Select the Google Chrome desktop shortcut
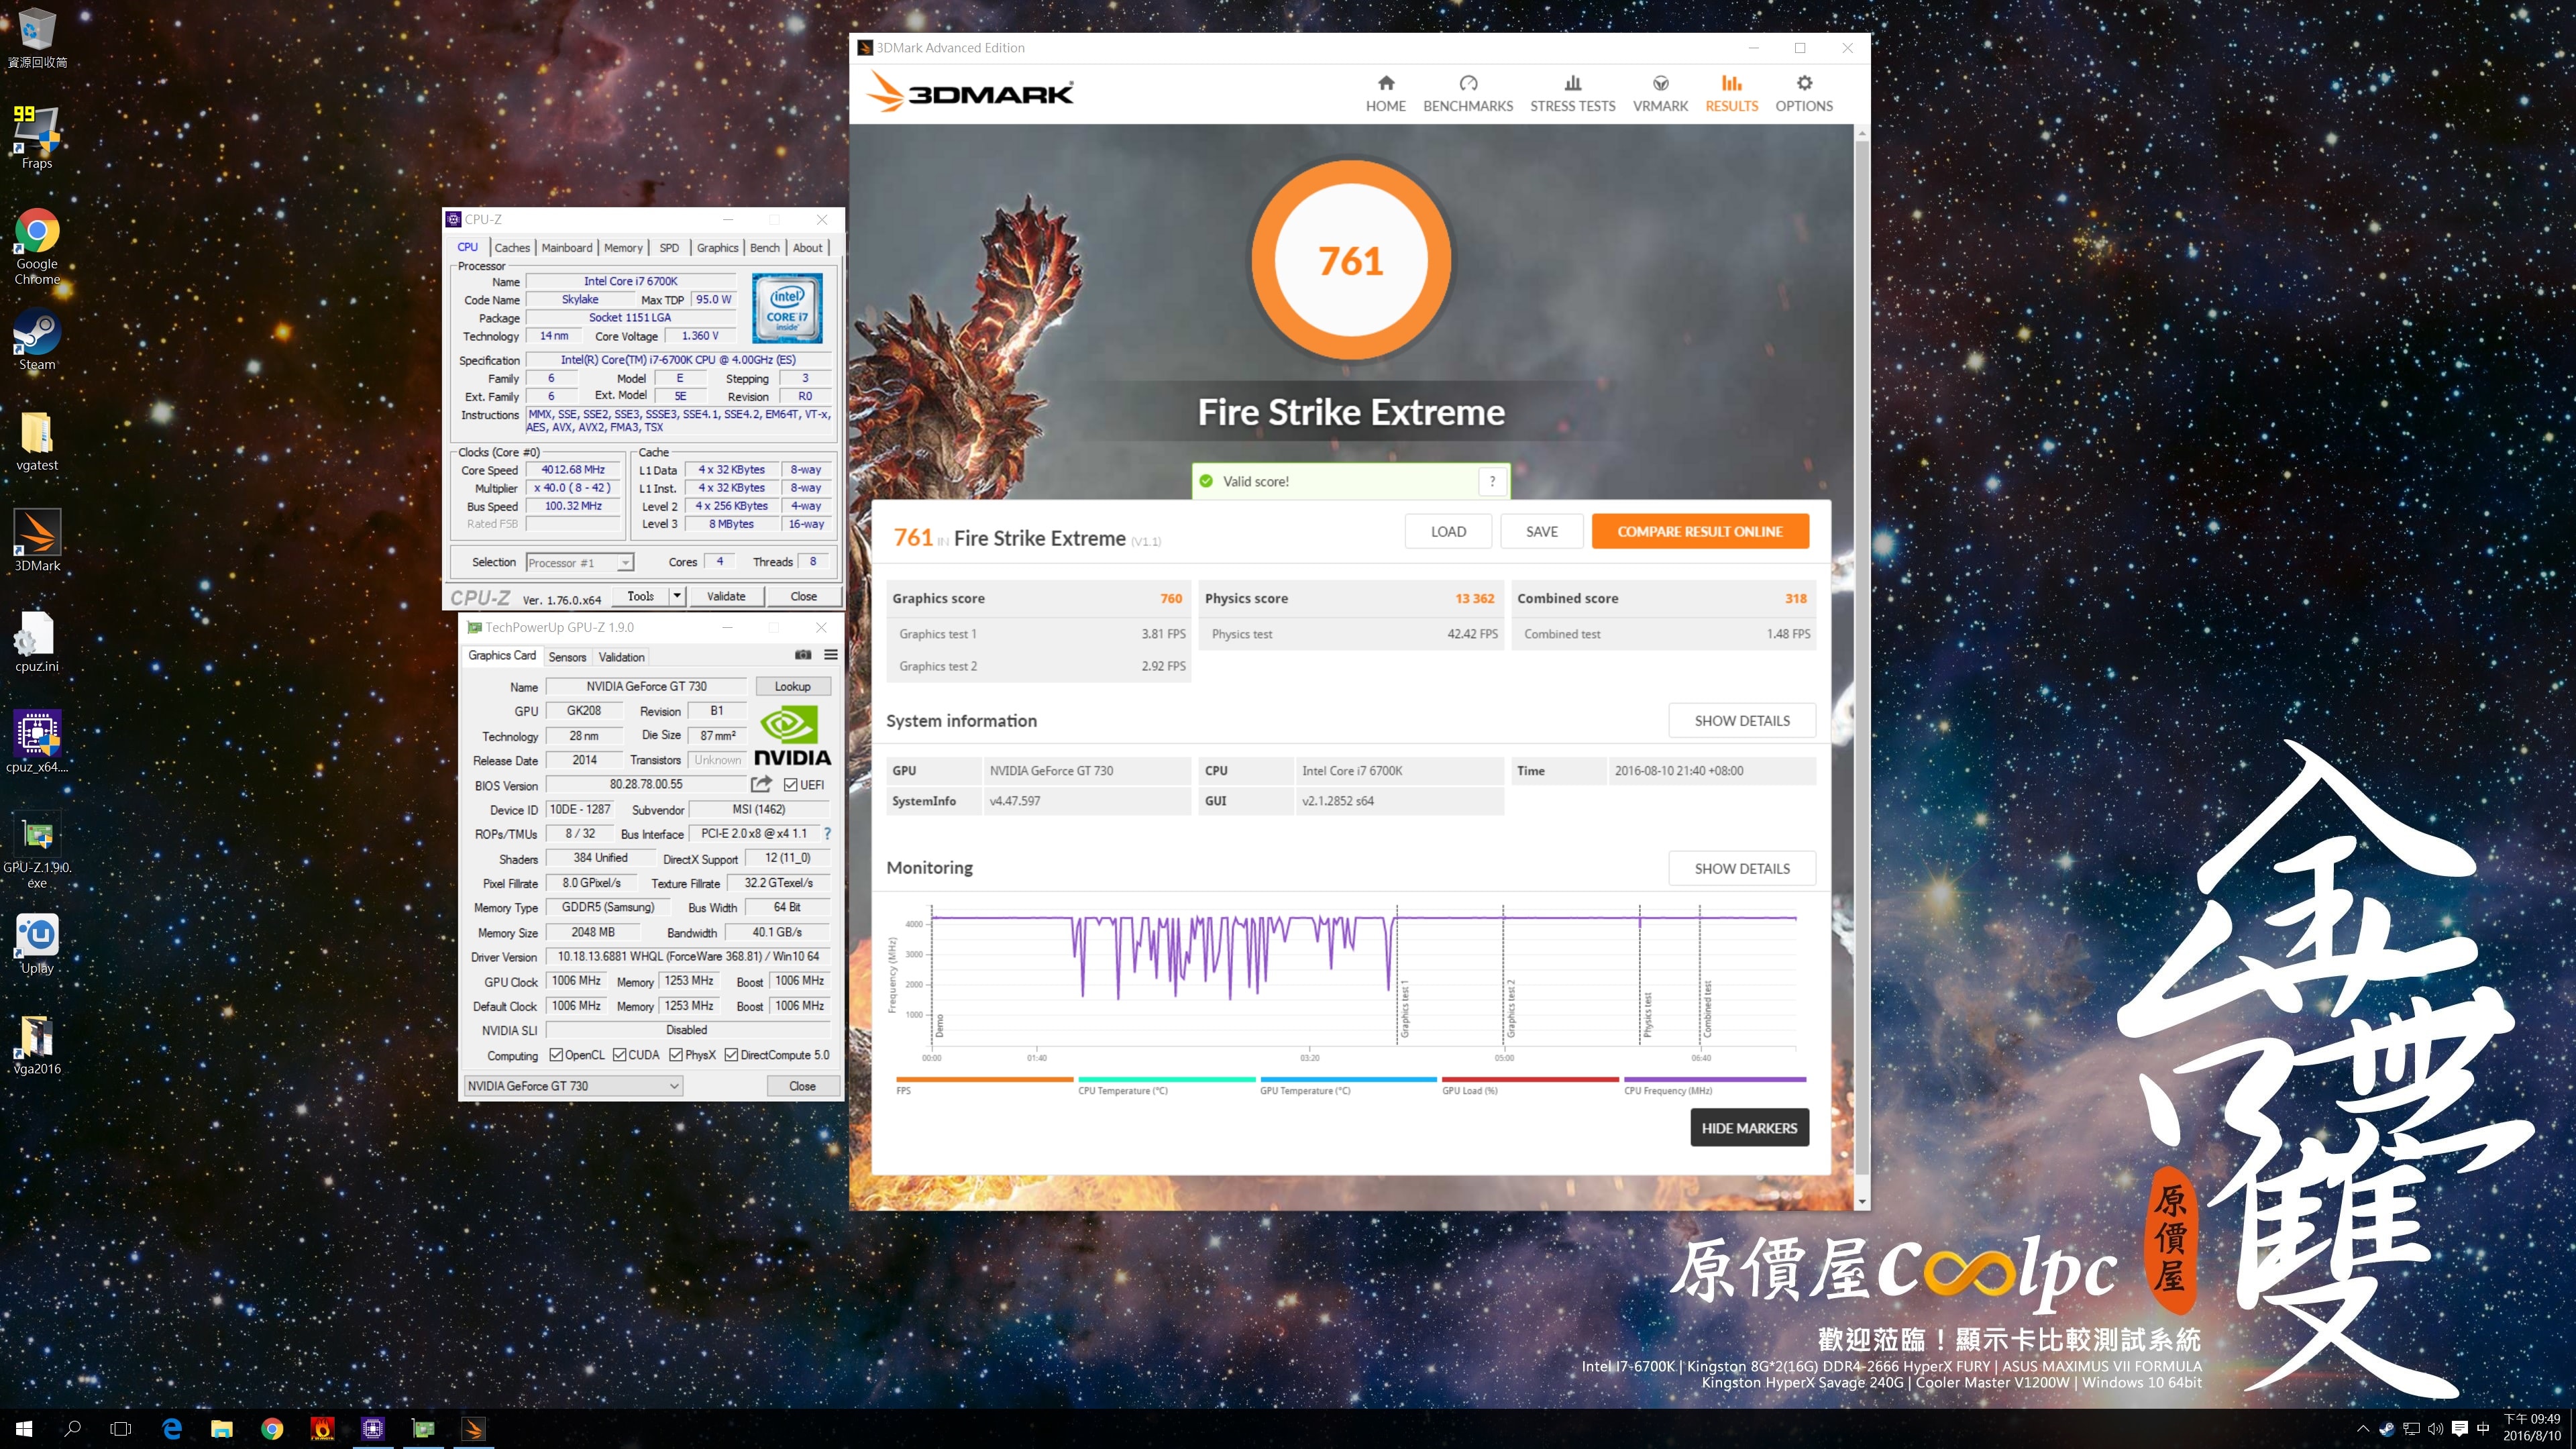The width and height of the screenshot is (2576, 1449). click(x=37, y=247)
